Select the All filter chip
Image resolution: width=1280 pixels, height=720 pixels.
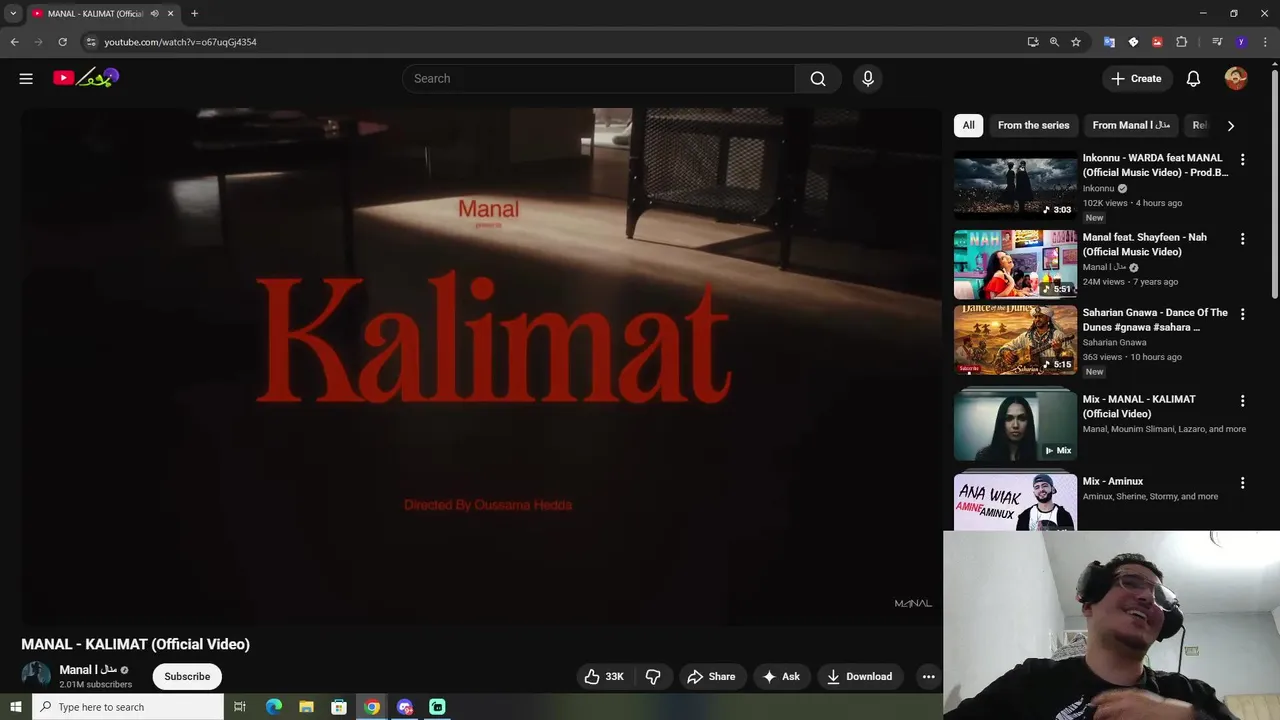[x=968, y=125]
